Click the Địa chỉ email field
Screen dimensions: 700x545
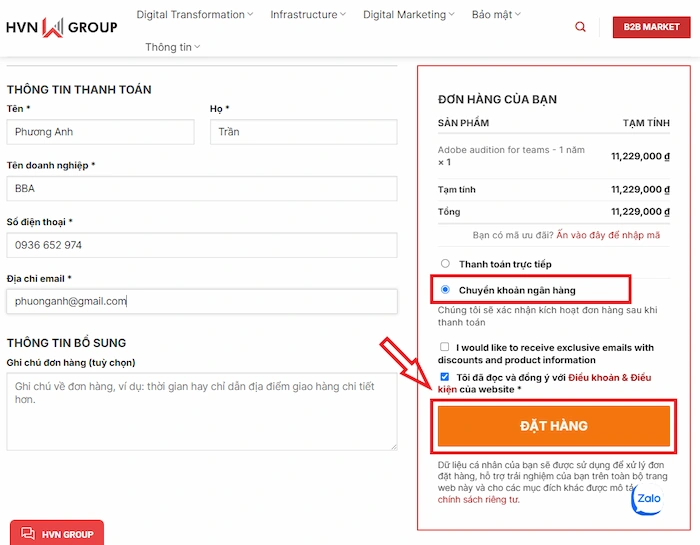(201, 300)
